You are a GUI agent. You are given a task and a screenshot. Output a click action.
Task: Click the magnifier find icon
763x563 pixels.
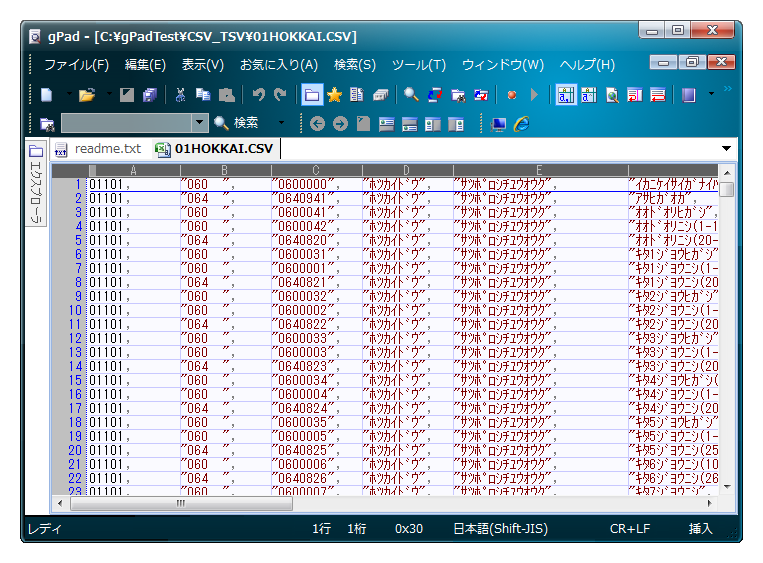(x=410, y=95)
